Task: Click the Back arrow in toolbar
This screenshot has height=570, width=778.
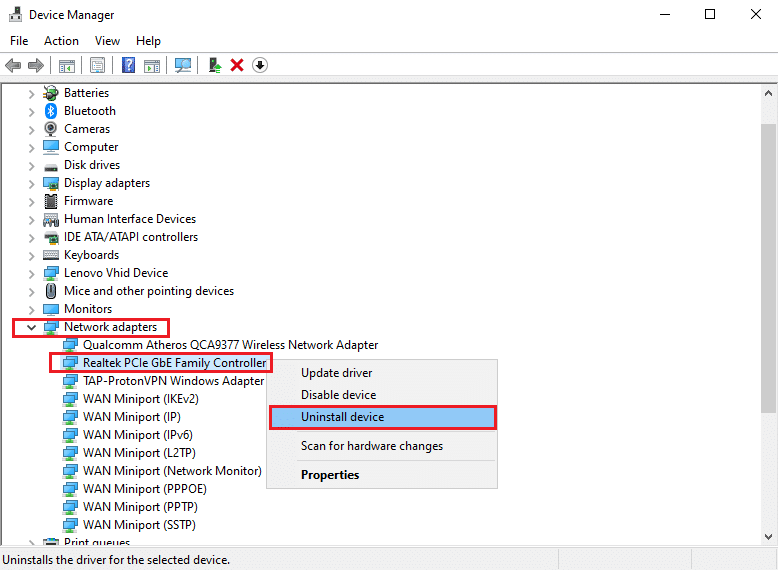Action: point(13,65)
